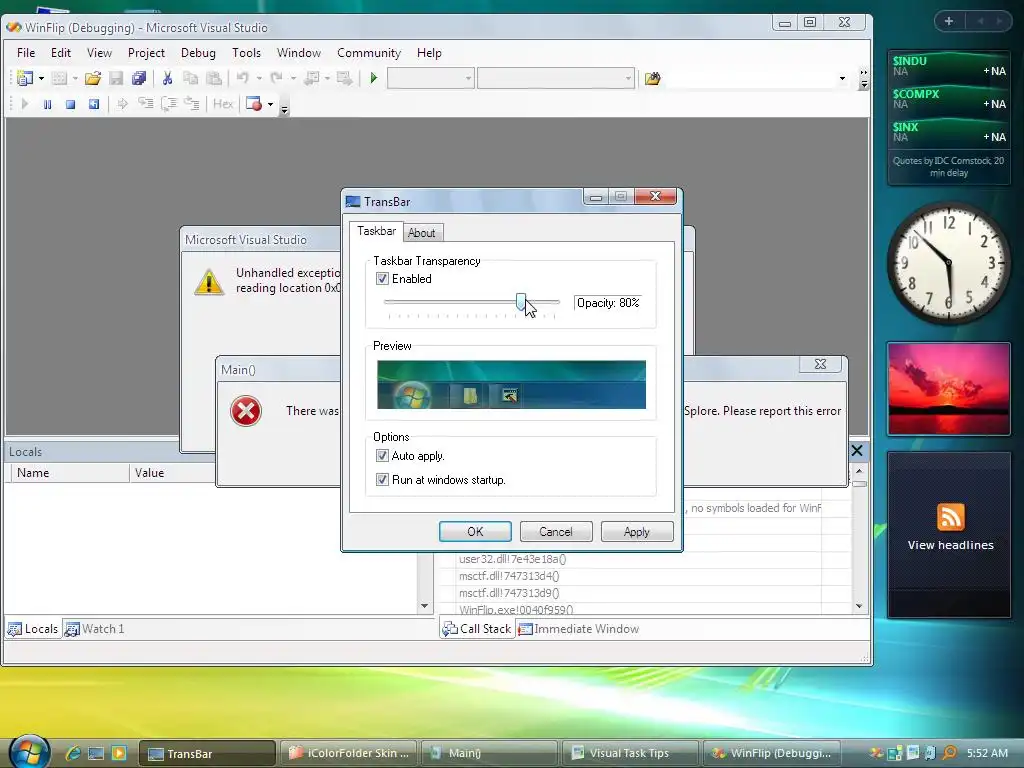Click the $COMPX stock quote row

pyautogui.click(x=949, y=99)
